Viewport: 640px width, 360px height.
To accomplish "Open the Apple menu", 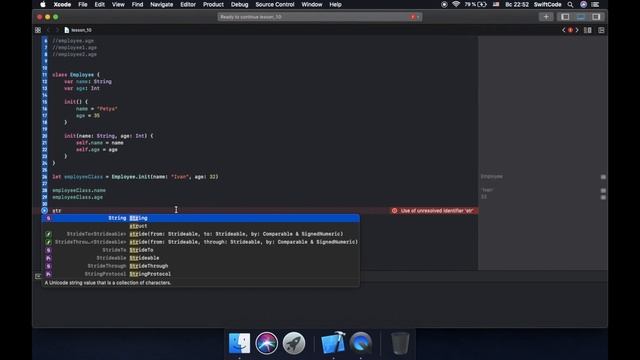I will pyautogui.click(x=42, y=4).
